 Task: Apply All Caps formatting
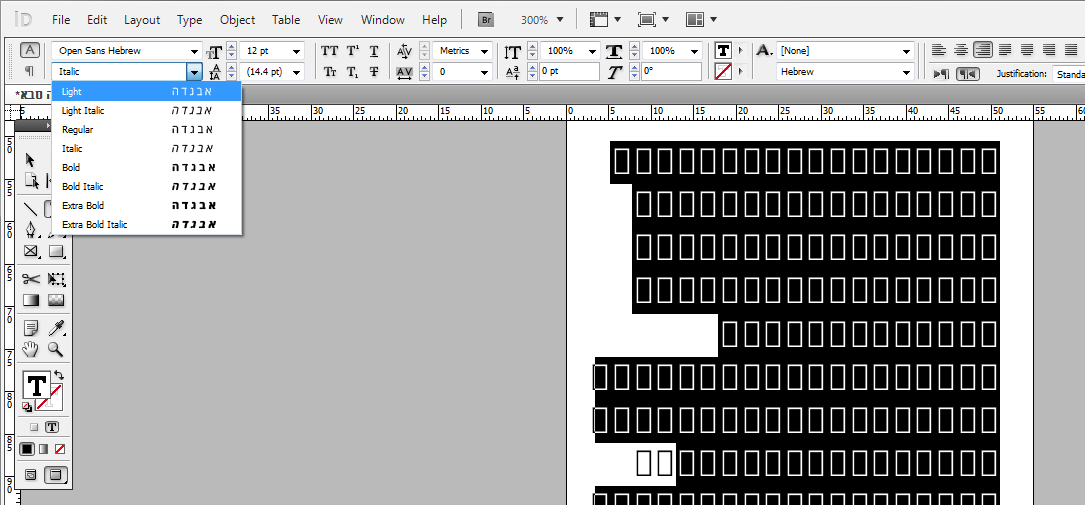(x=329, y=51)
